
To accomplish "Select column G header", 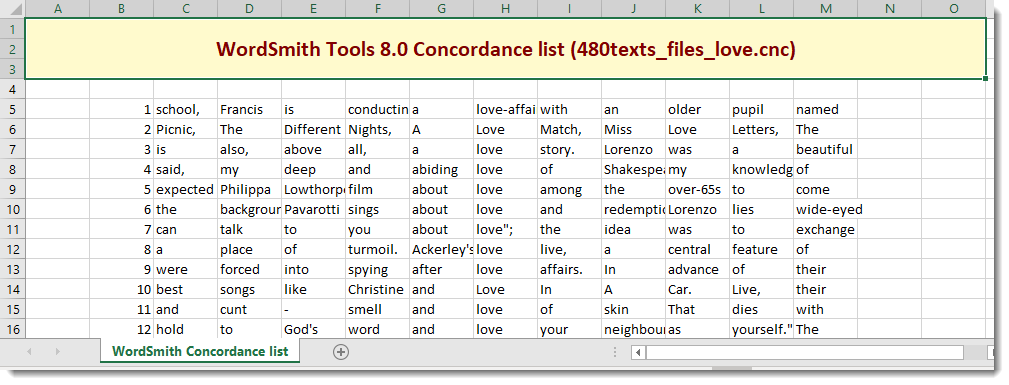I will (x=441, y=8).
